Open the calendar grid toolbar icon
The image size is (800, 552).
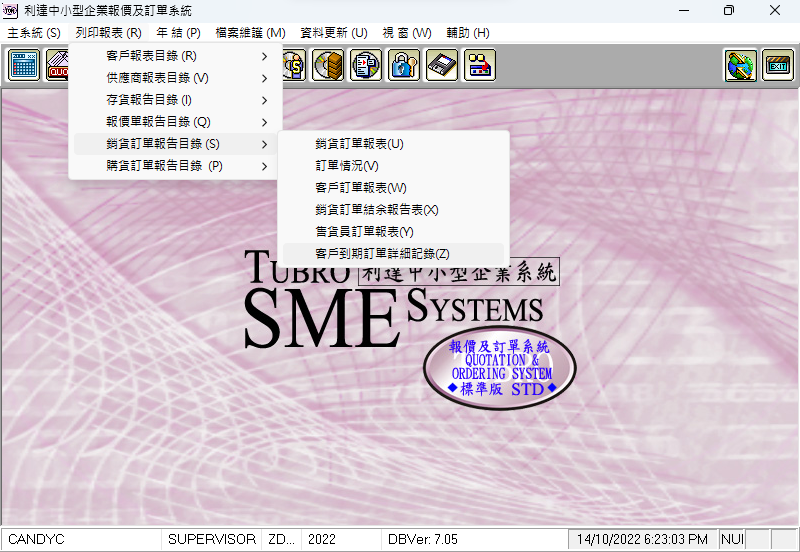tap(23, 65)
